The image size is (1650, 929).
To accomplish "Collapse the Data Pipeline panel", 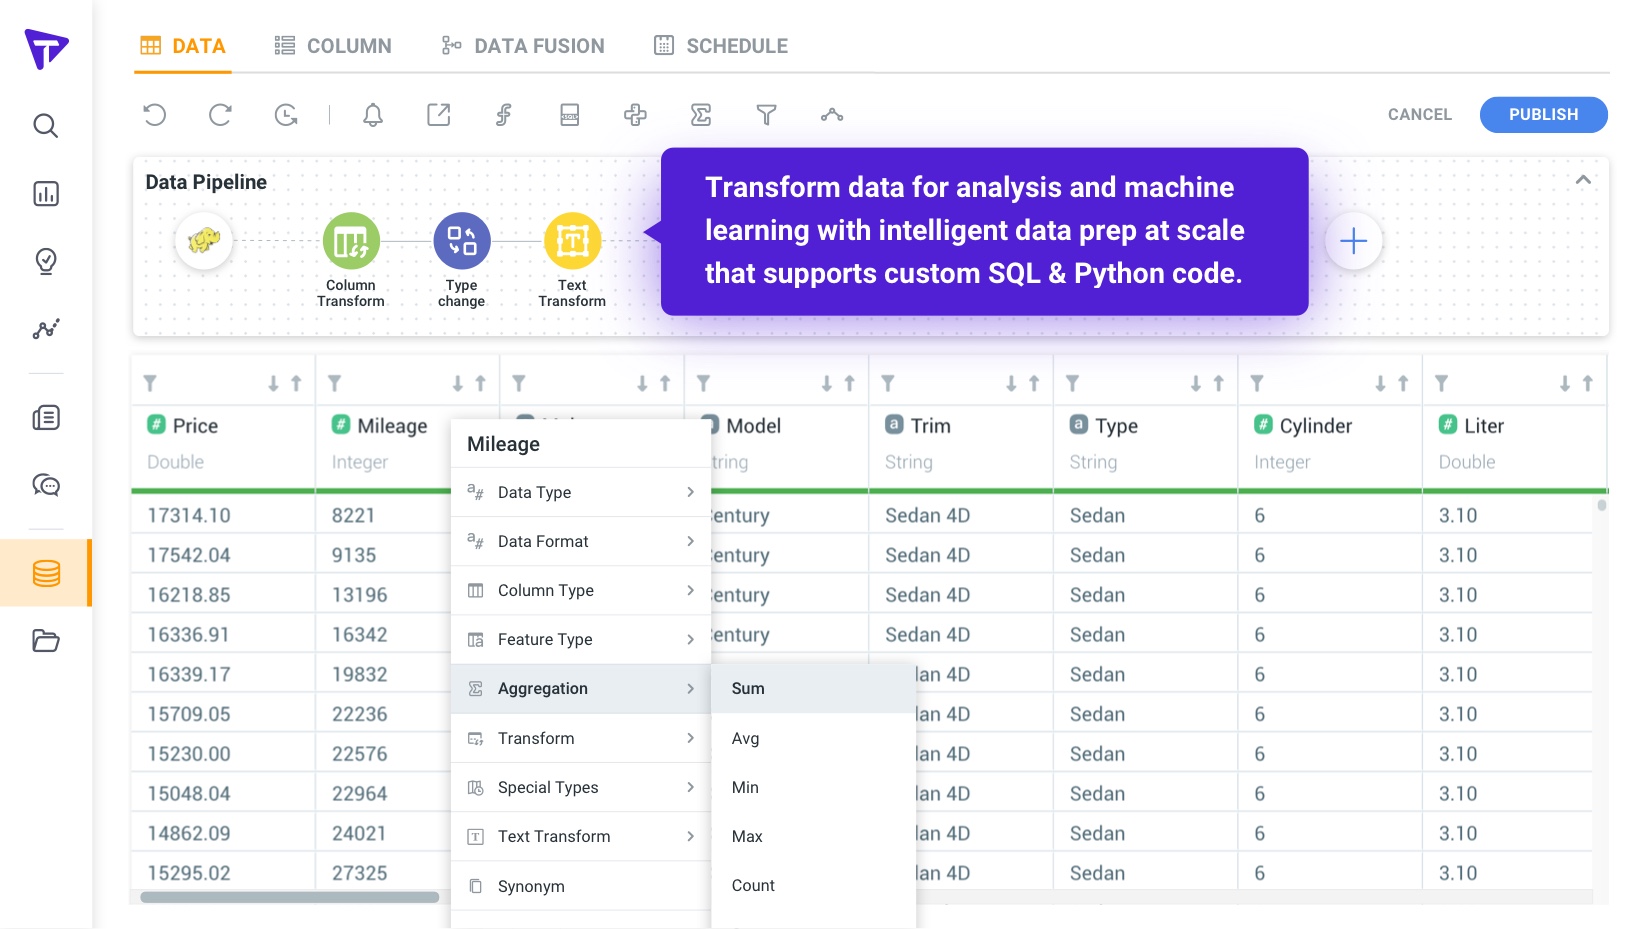I will click(x=1583, y=181).
